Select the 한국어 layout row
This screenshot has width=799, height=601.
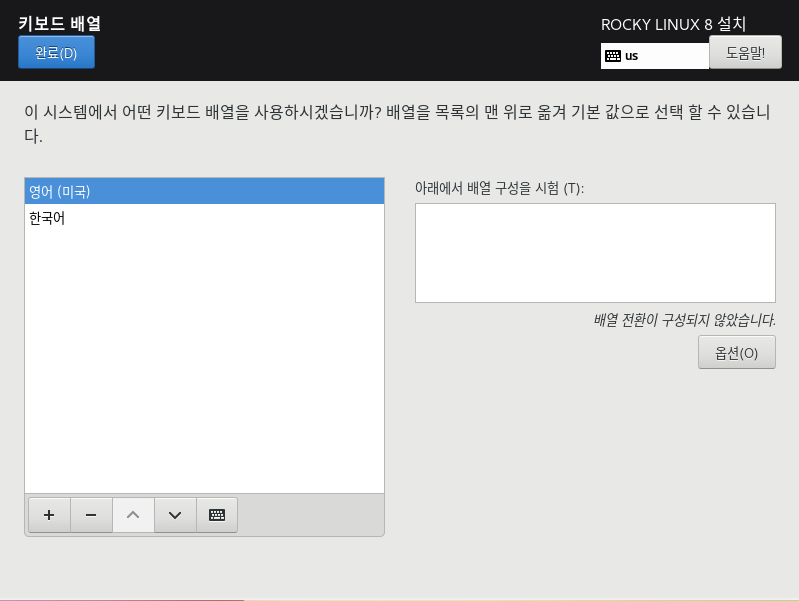coord(204,218)
